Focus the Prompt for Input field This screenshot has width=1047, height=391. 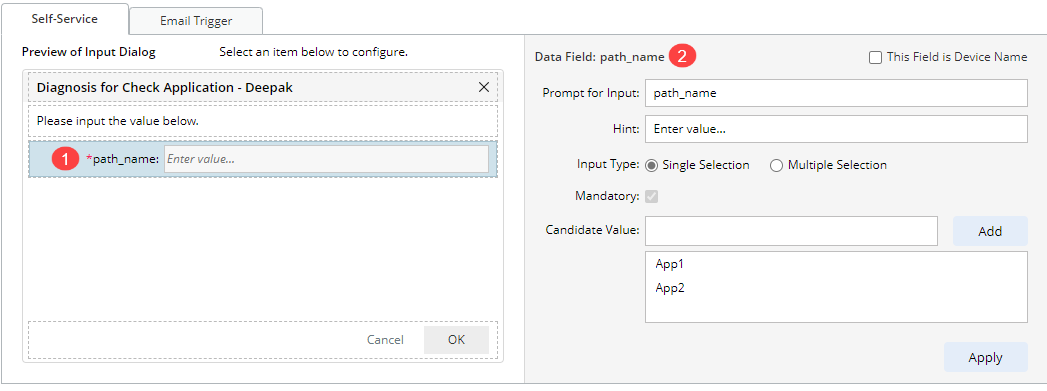[x=836, y=93]
